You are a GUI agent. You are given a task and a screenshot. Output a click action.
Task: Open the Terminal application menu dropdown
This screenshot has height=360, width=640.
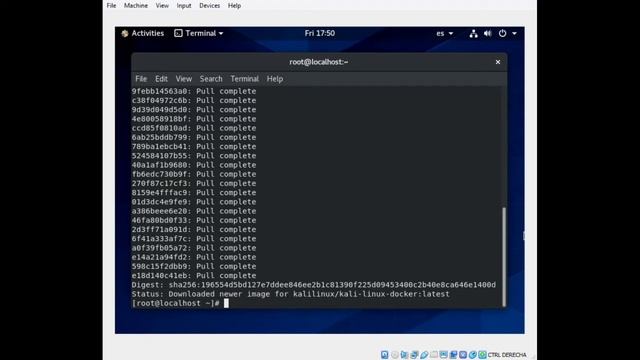point(199,33)
